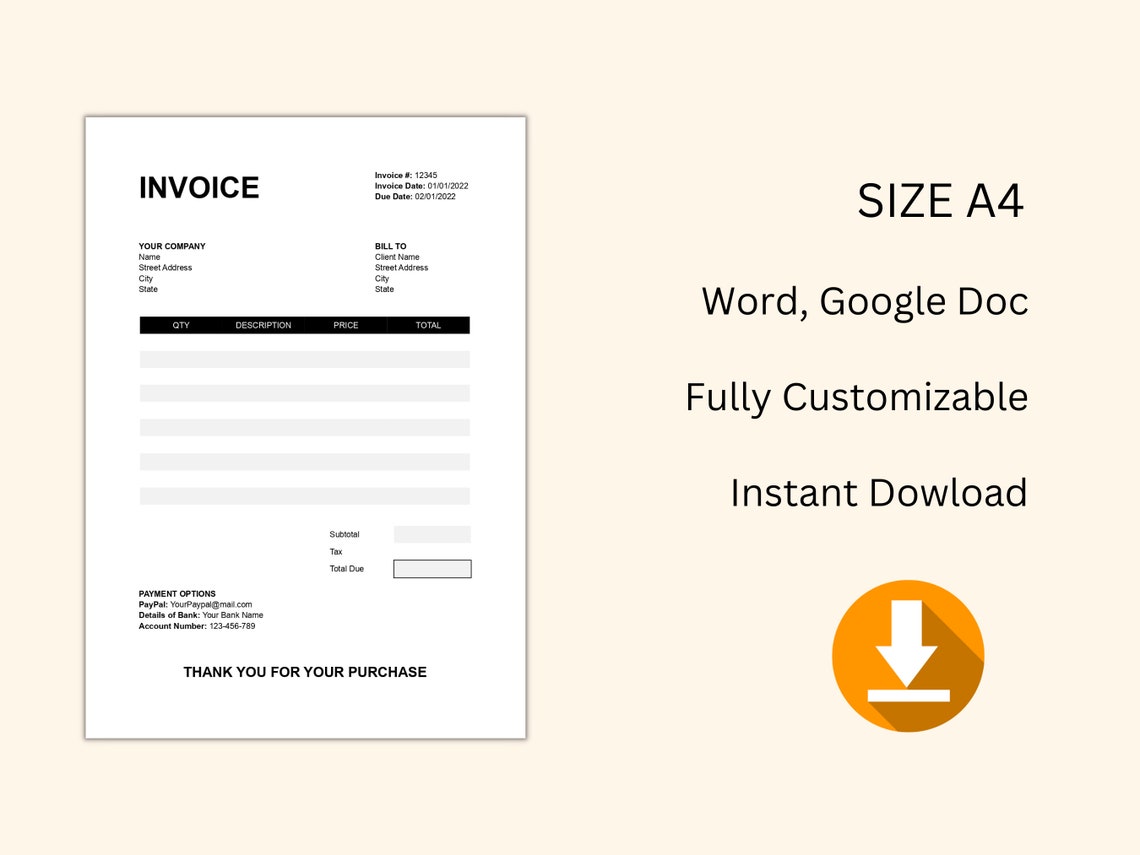Select the TOTAL column header

(428, 324)
